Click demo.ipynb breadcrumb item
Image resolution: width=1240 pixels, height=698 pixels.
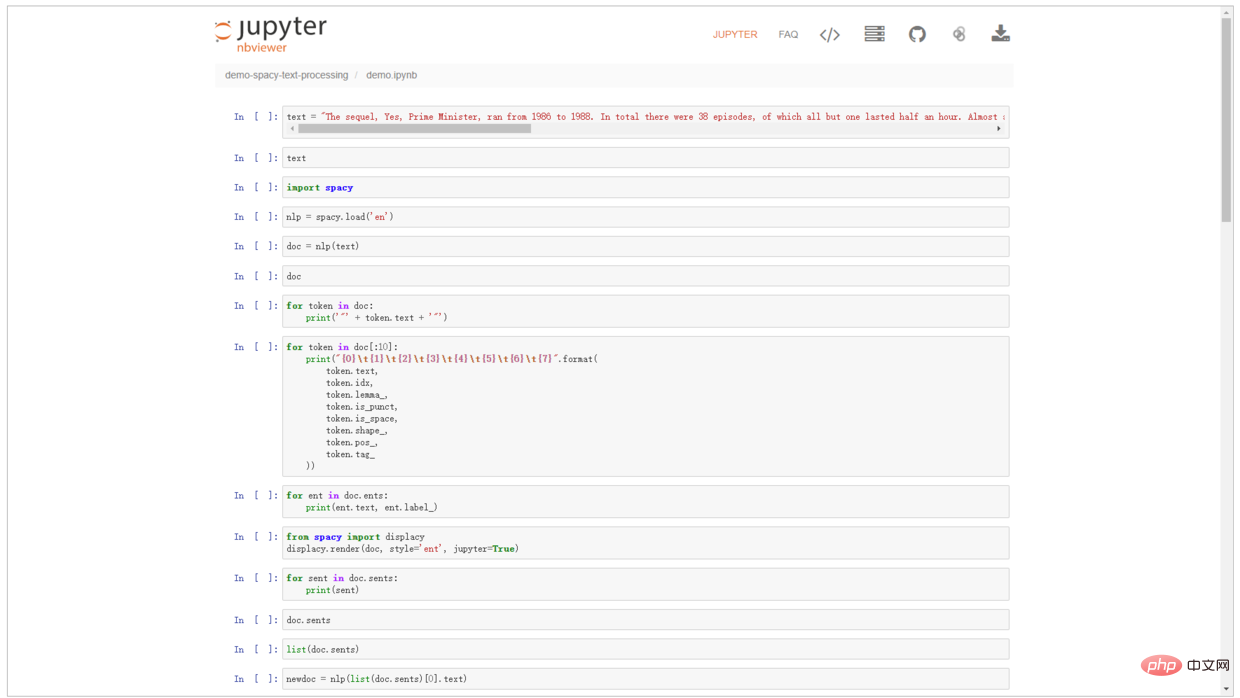(x=391, y=75)
